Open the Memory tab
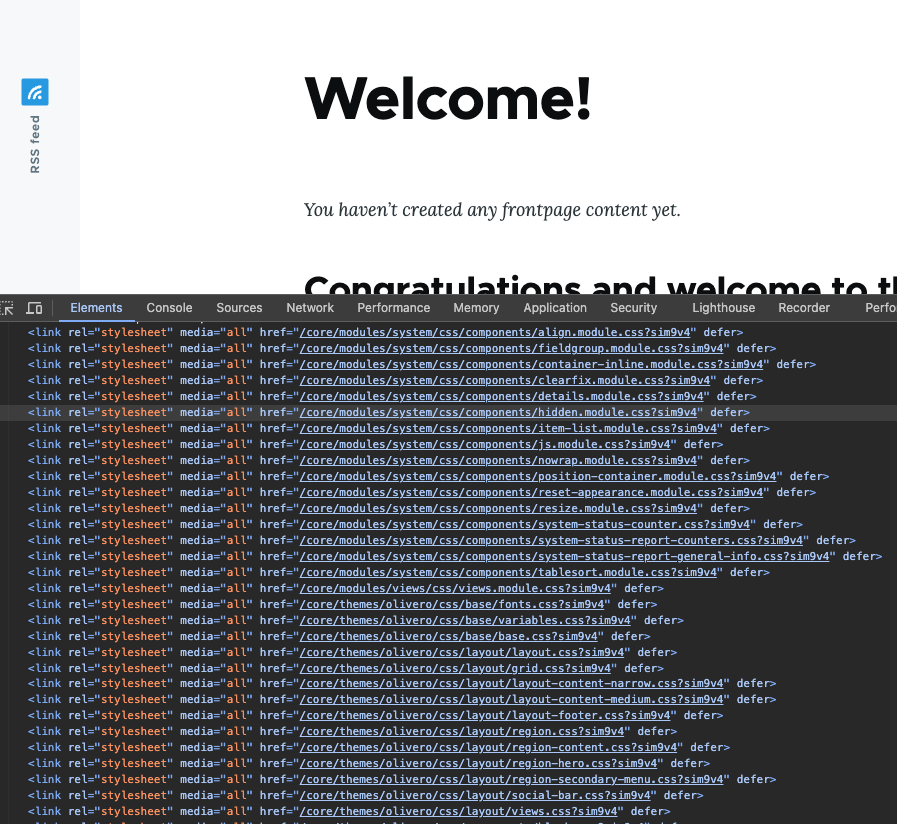The image size is (897, 824). (476, 308)
